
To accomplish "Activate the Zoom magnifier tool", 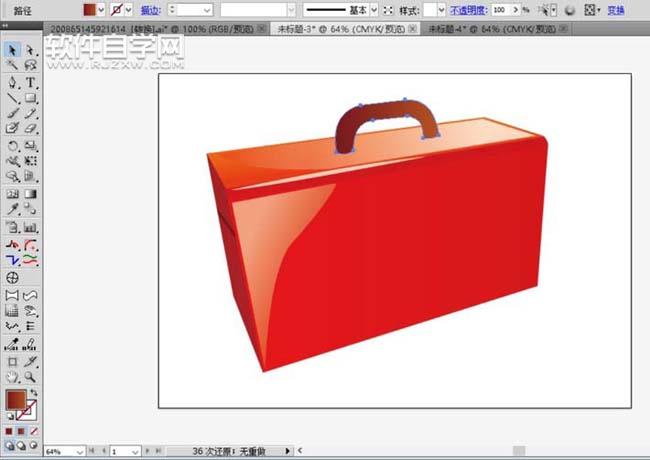I will click(31, 376).
